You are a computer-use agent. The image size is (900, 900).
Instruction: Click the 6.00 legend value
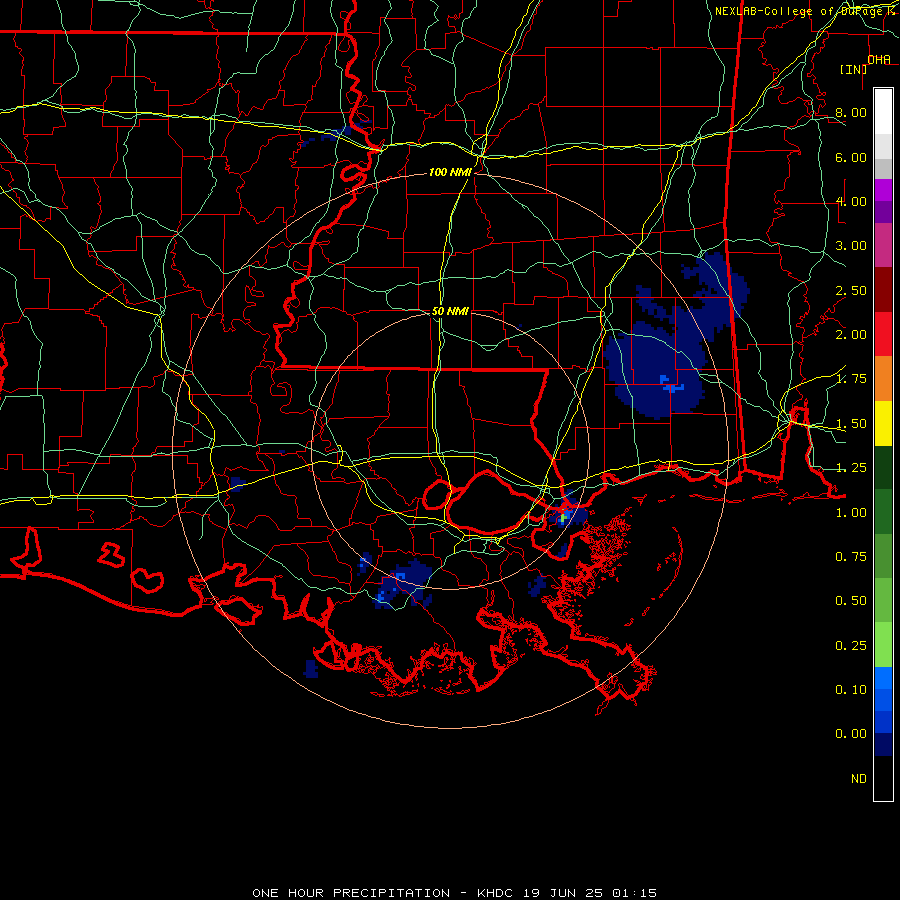[x=851, y=157]
